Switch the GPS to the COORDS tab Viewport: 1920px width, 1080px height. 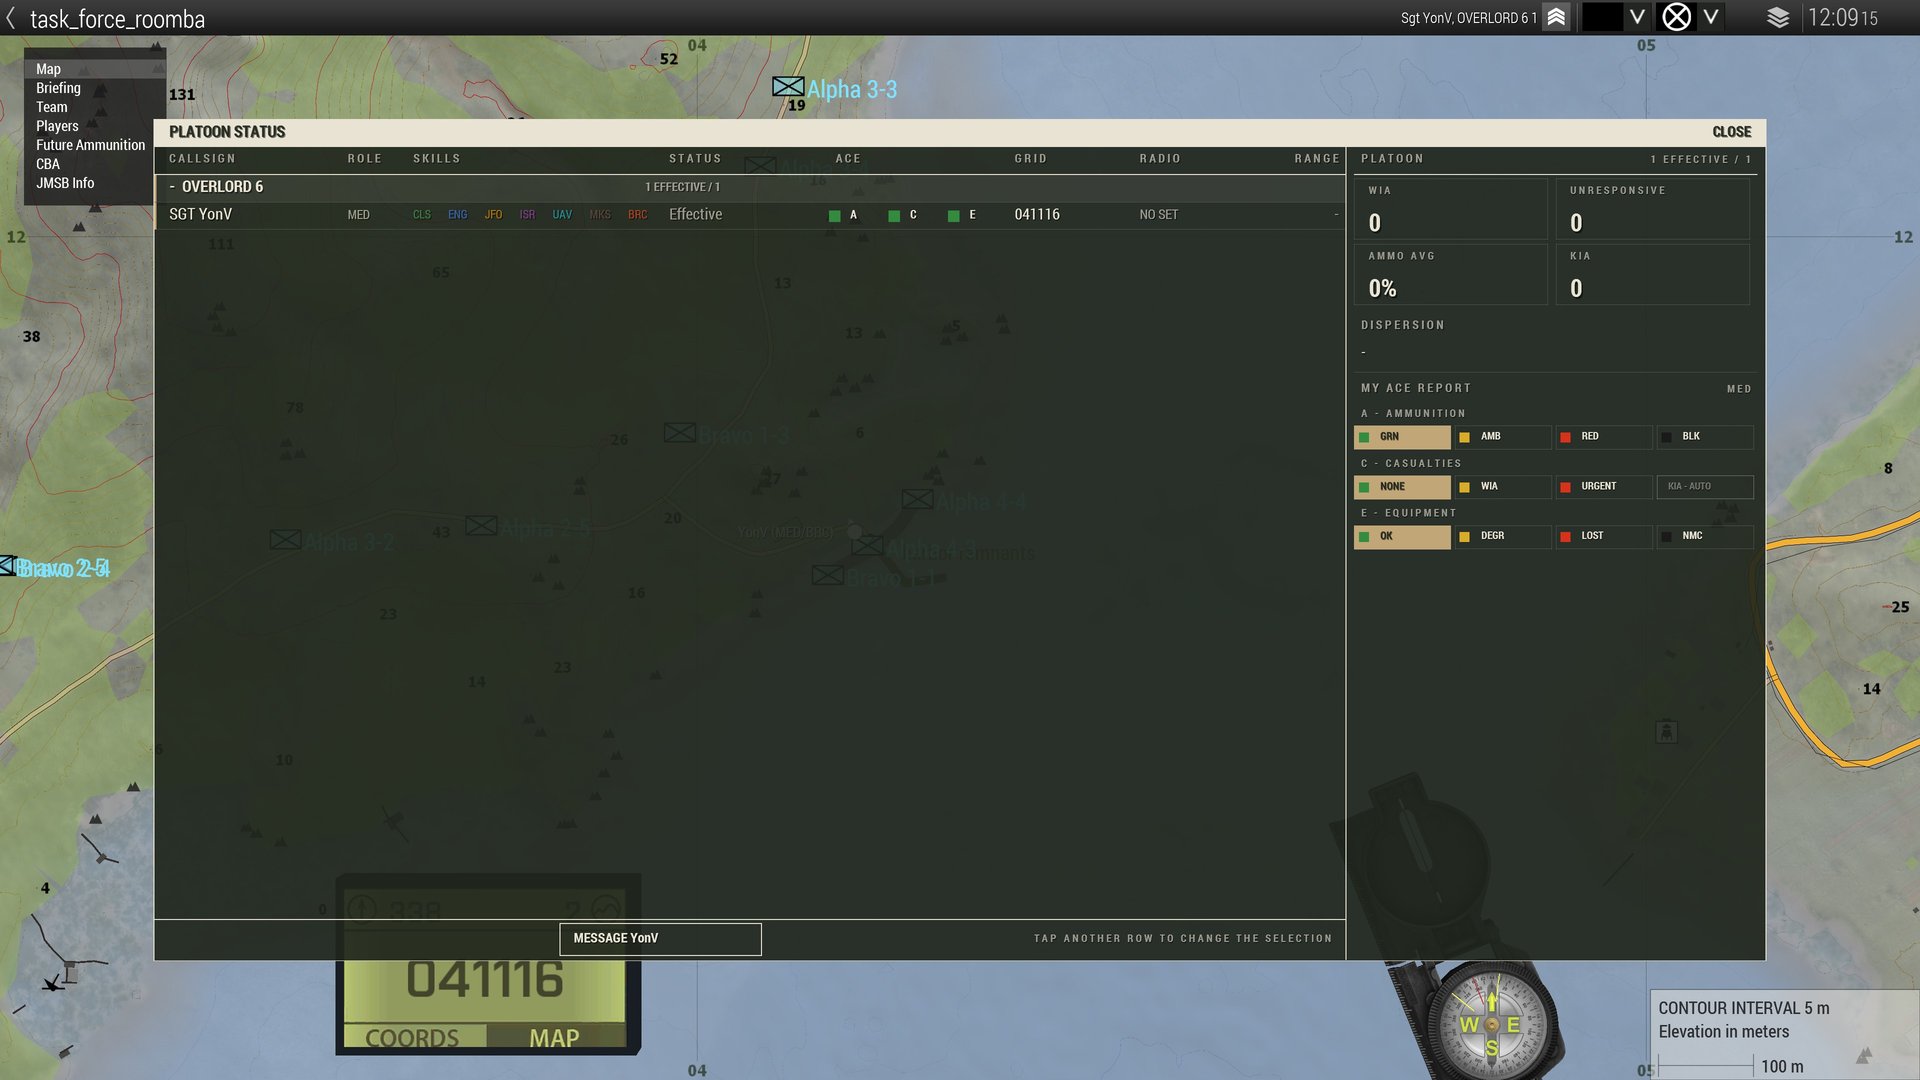pos(413,1038)
